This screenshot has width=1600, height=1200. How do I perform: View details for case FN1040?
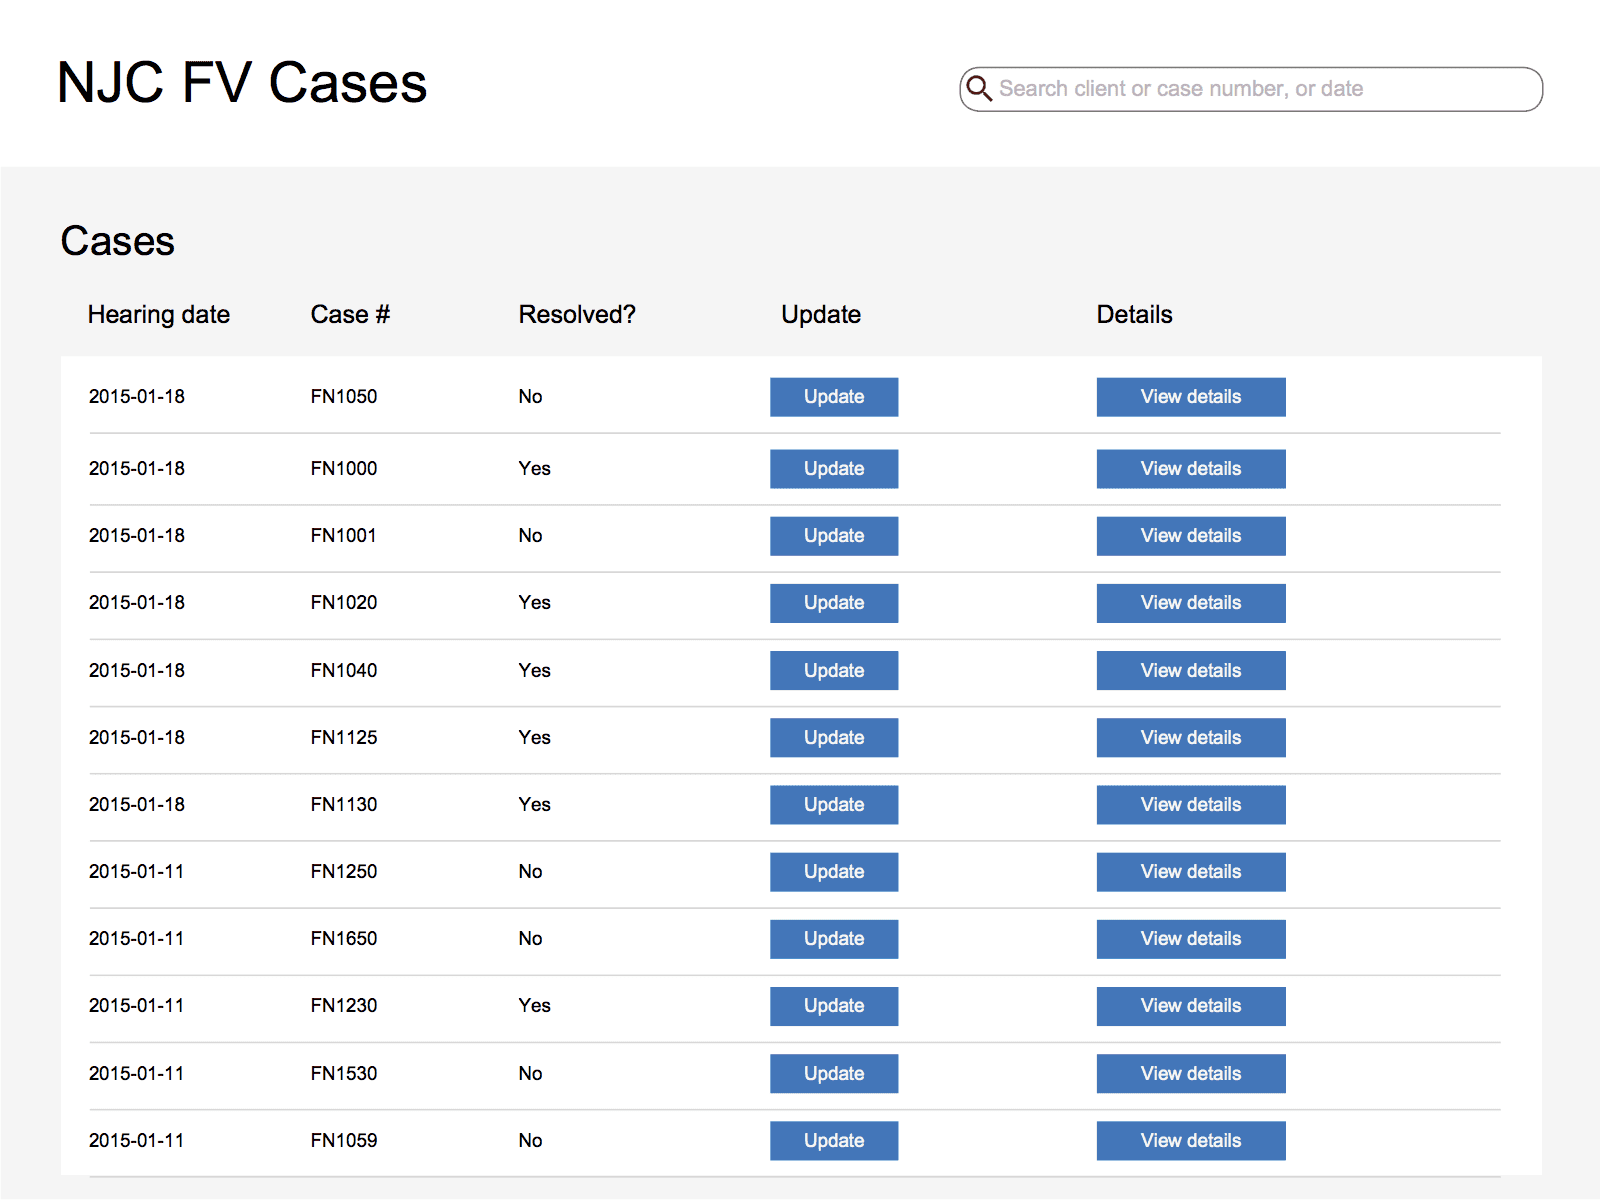[1191, 671]
